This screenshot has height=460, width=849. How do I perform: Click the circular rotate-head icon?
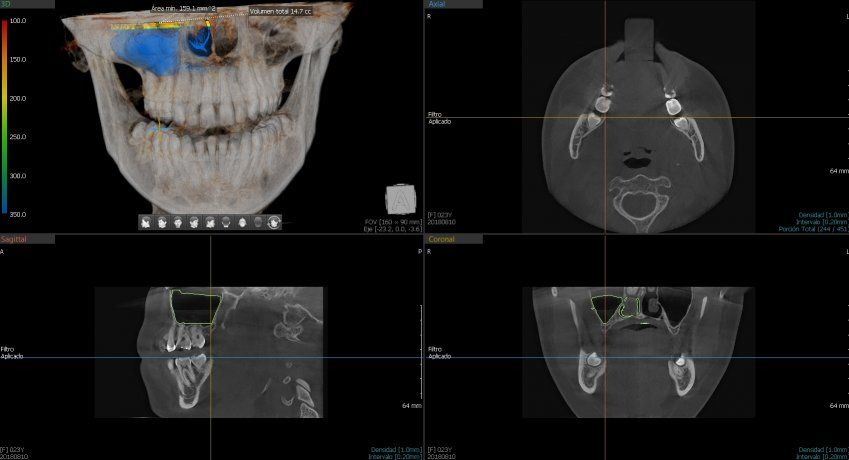click(x=273, y=222)
